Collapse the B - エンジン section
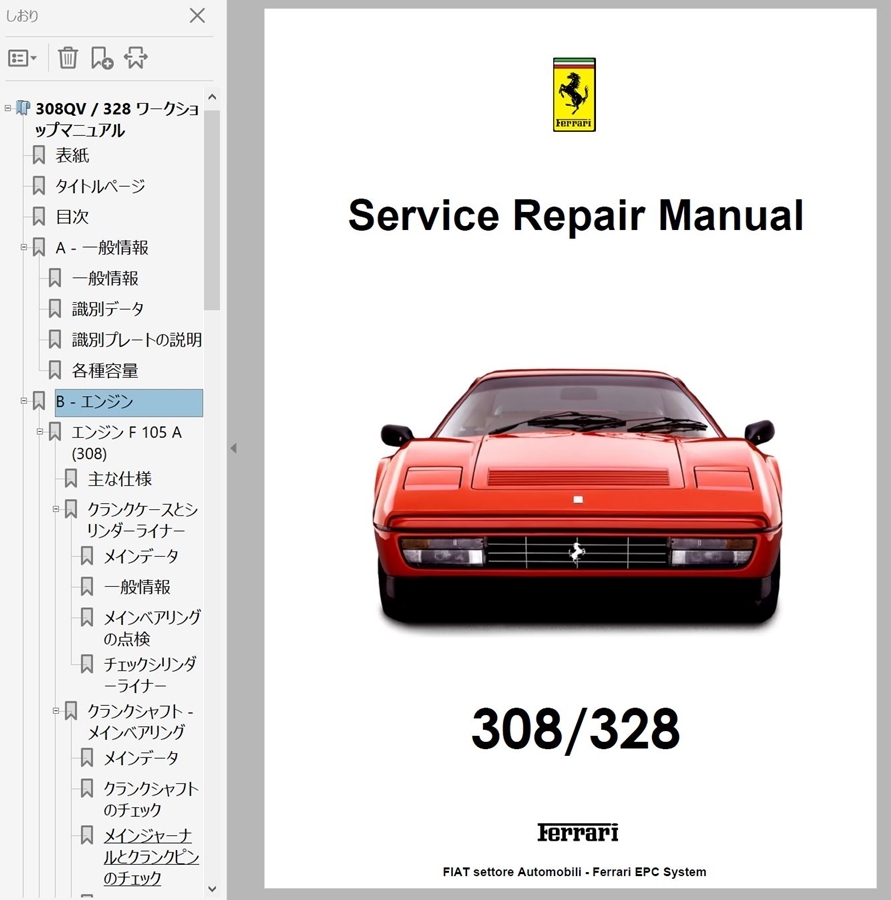 [24, 401]
